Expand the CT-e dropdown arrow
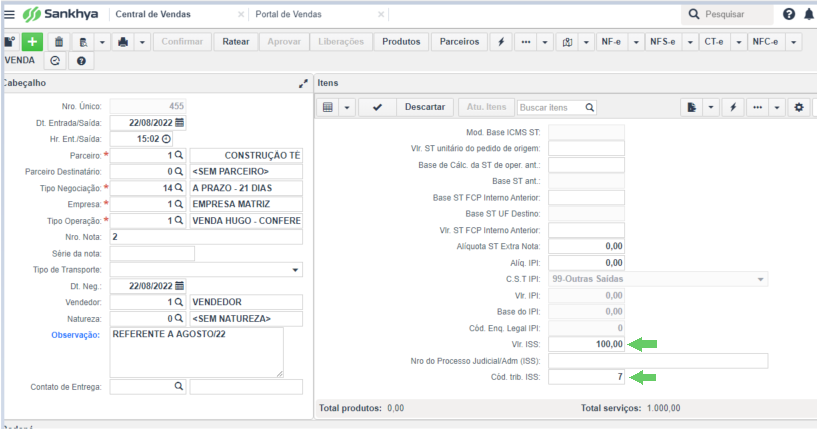 pyautogui.click(x=739, y=42)
